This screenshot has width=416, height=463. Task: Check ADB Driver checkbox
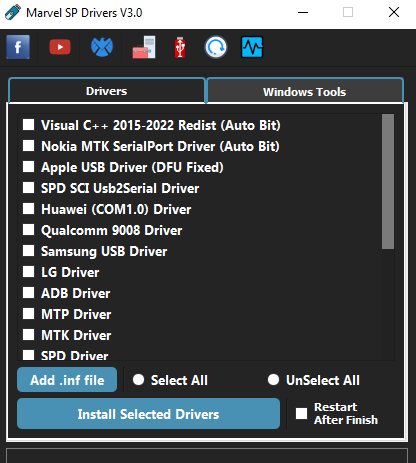point(28,293)
